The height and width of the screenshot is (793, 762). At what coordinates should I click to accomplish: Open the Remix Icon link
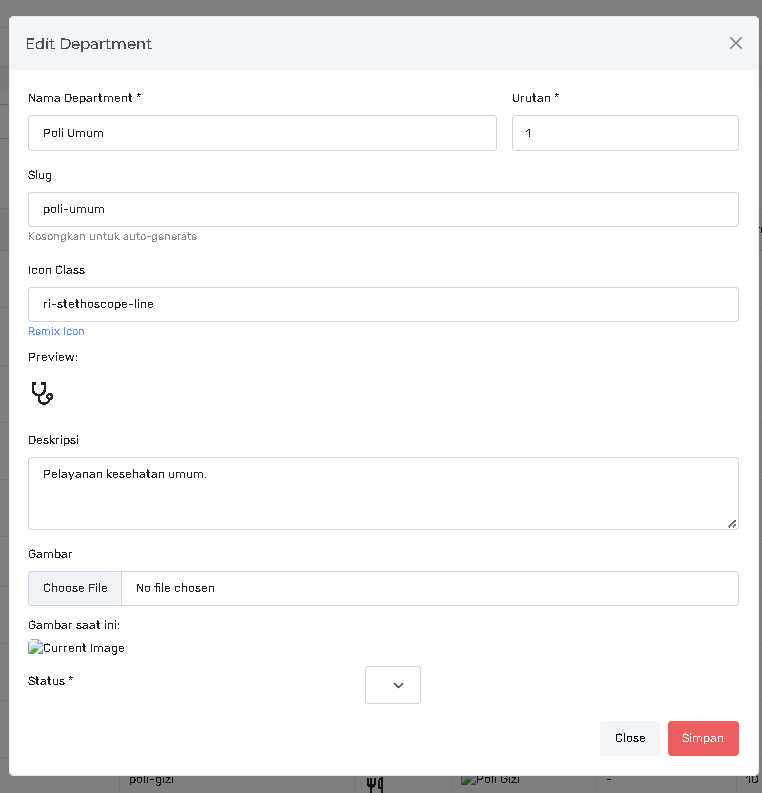click(x=56, y=331)
